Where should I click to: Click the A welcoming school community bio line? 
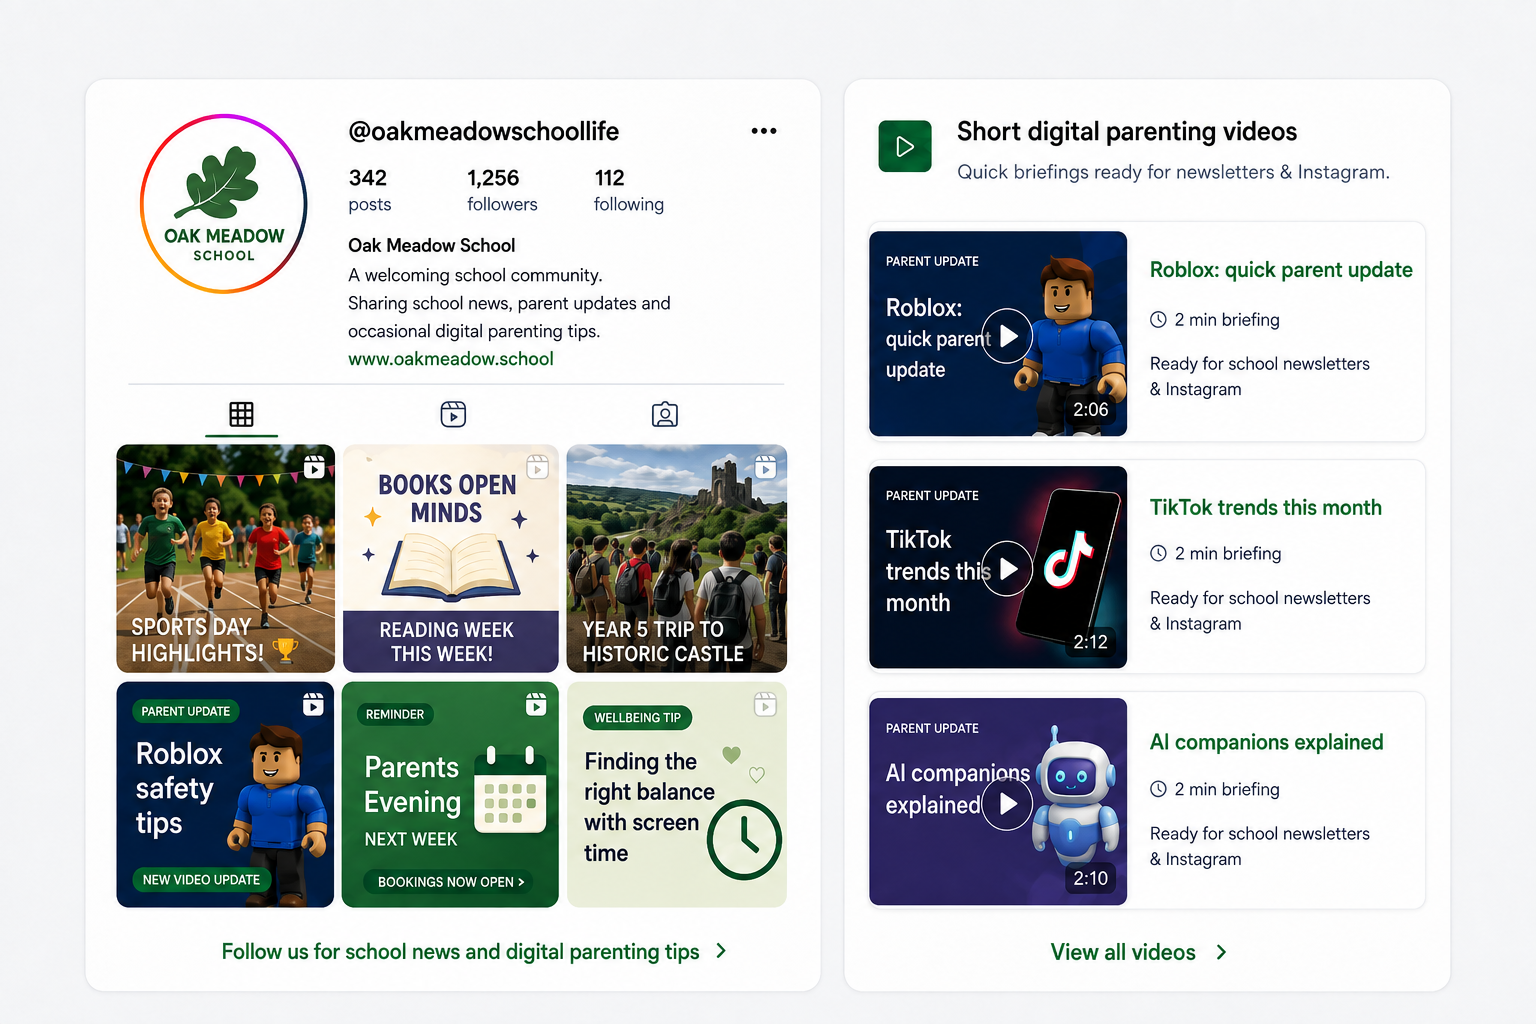pyautogui.click(x=475, y=276)
